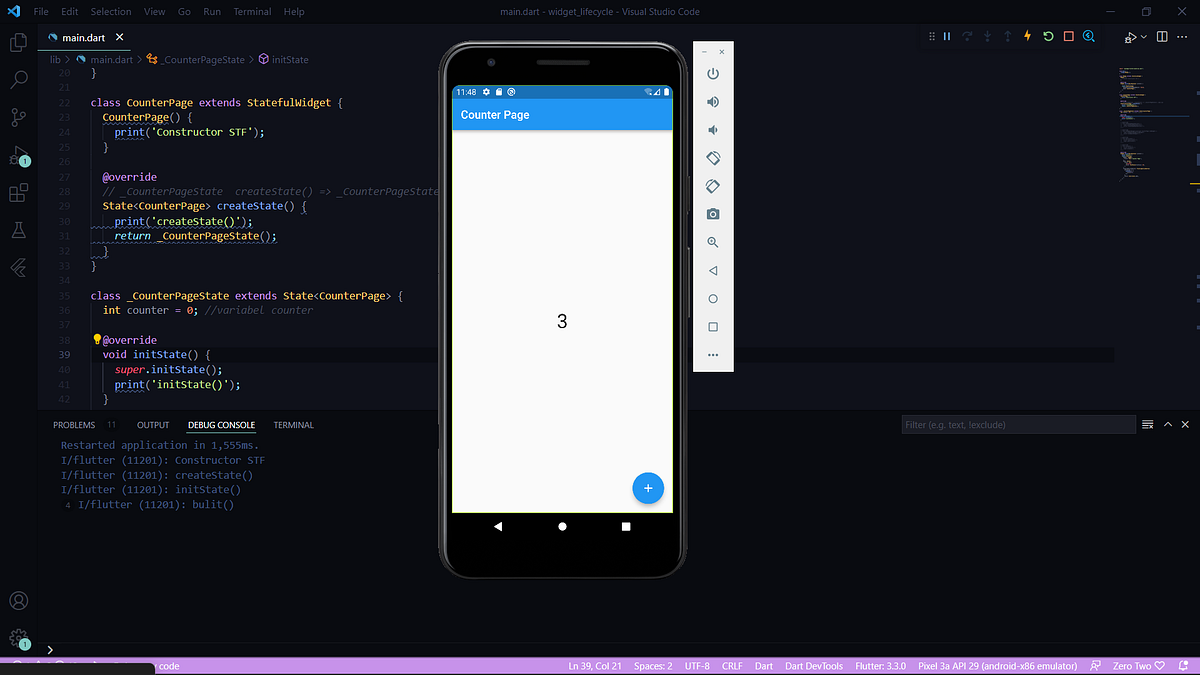Open emulator extended controls via the ellipsis
1200x675 pixels.
tap(712, 354)
